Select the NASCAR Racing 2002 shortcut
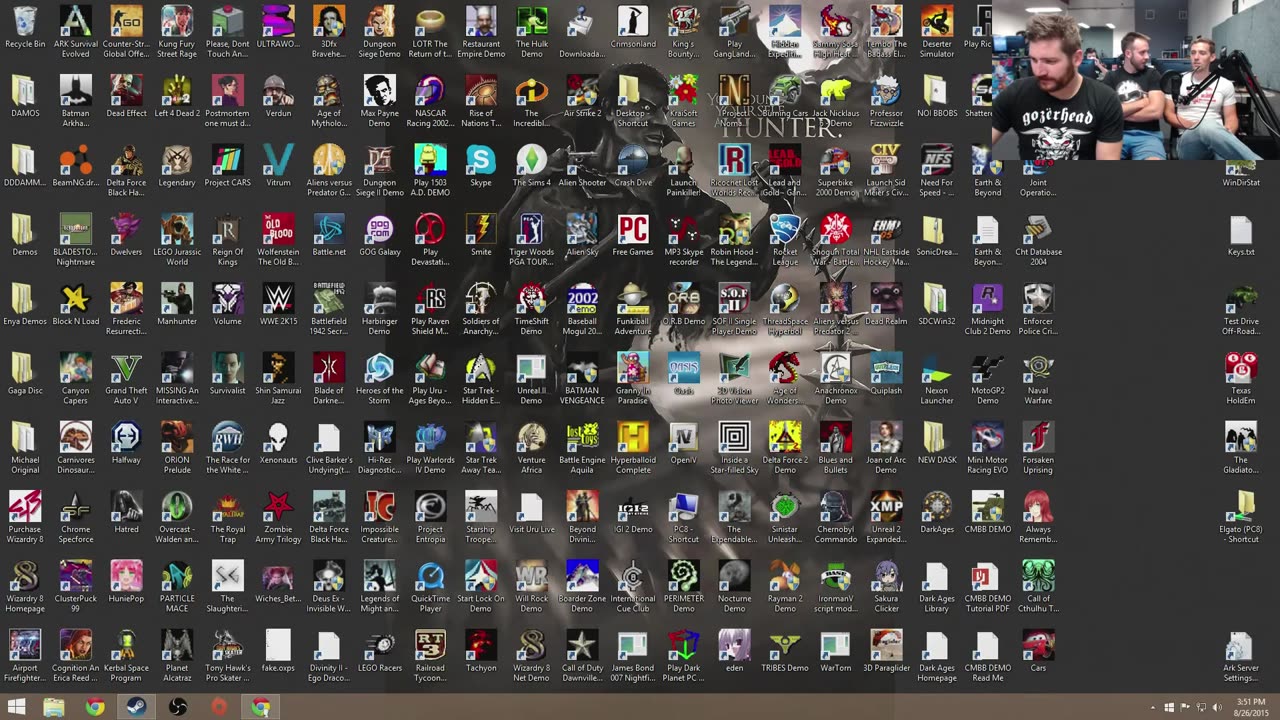Screen dimensions: 1280x720 click(x=430, y=102)
